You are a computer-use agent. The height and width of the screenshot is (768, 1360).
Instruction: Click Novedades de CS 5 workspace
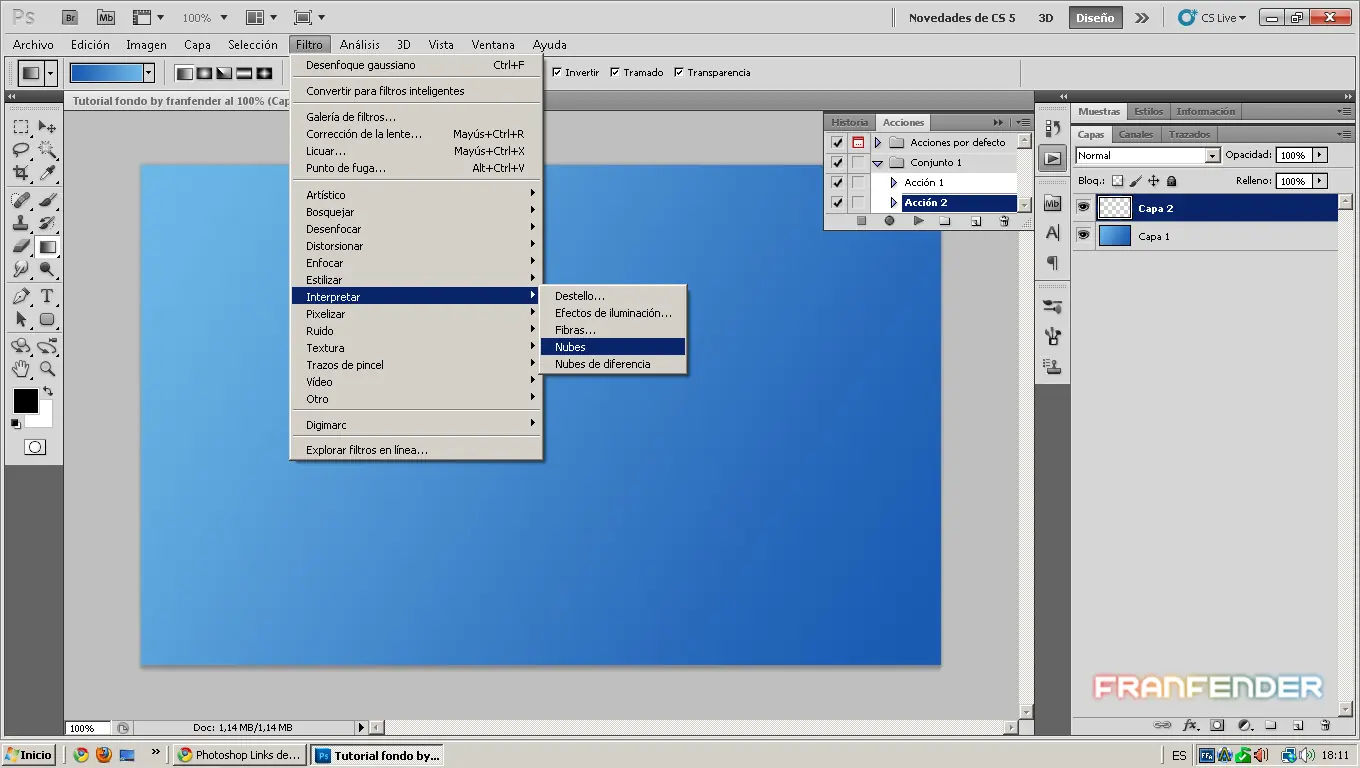click(x=961, y=18)
